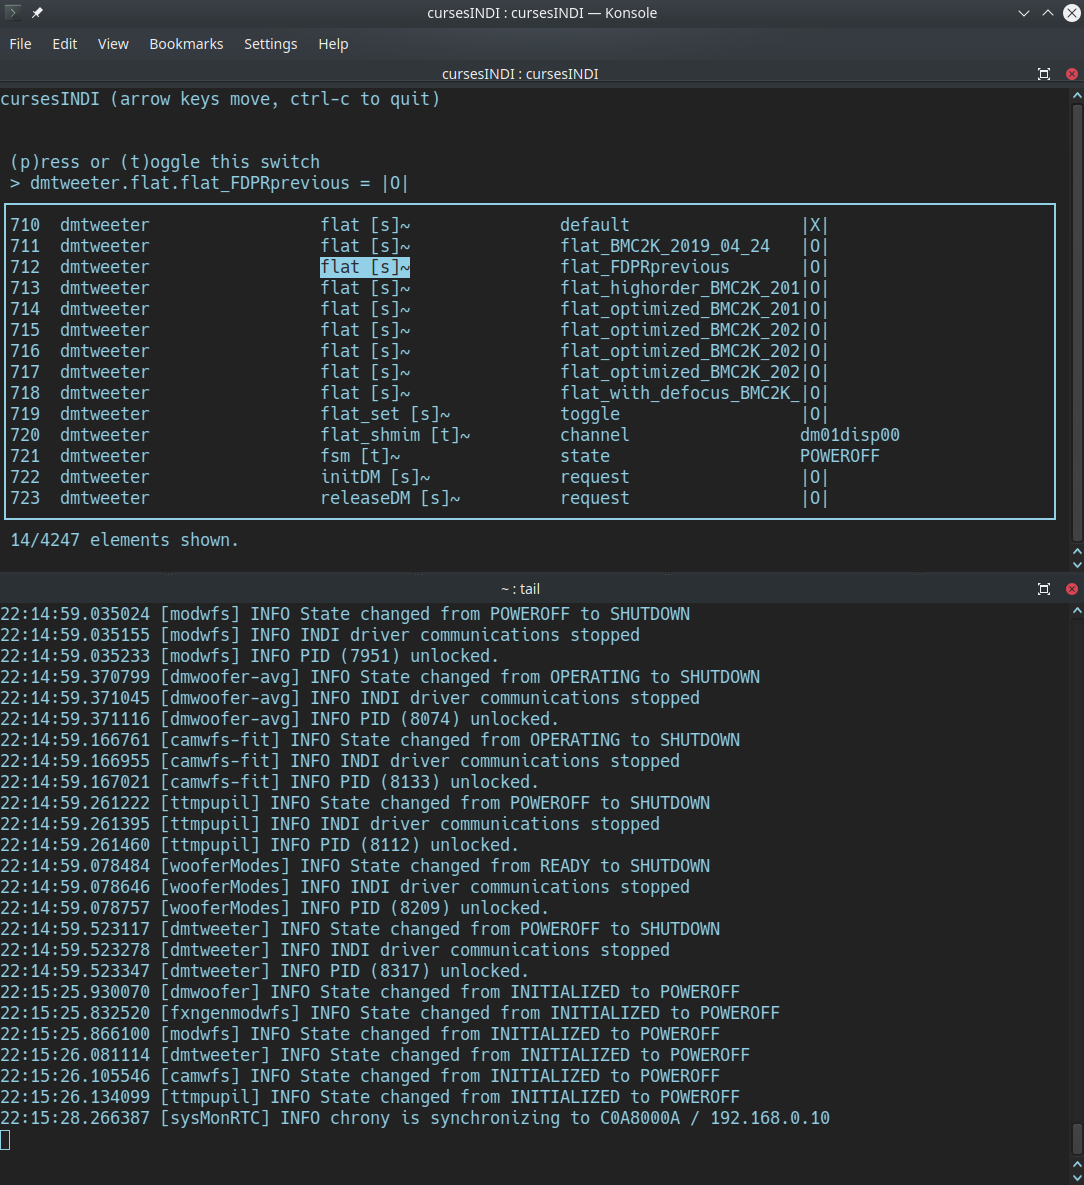Click scroll down arrow in tail pane
The image size is (1084, 1185).
point(1077,1178)
